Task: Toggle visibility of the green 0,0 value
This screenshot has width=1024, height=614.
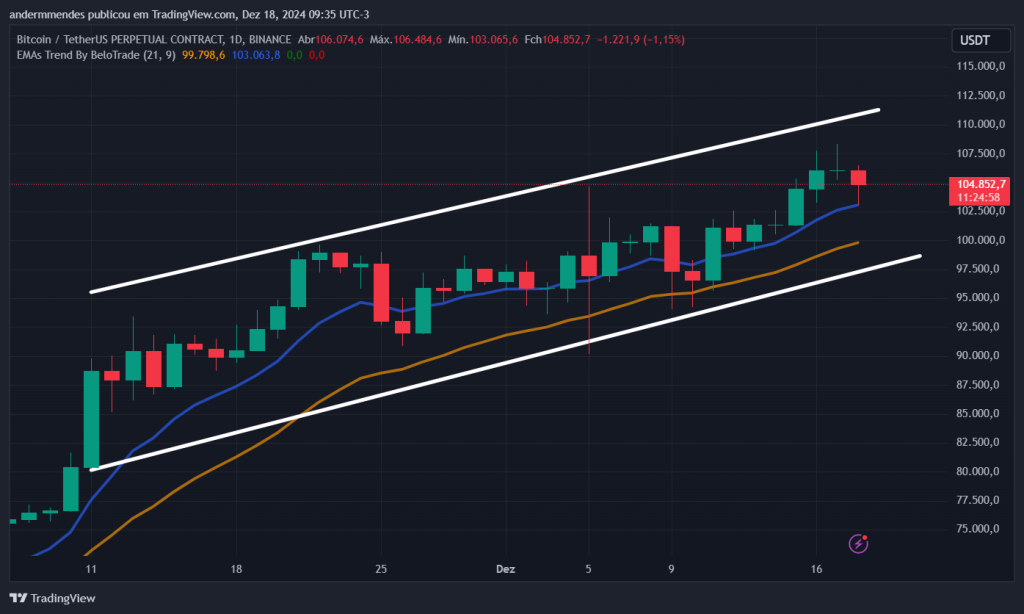Action: (x=294, y=56)
